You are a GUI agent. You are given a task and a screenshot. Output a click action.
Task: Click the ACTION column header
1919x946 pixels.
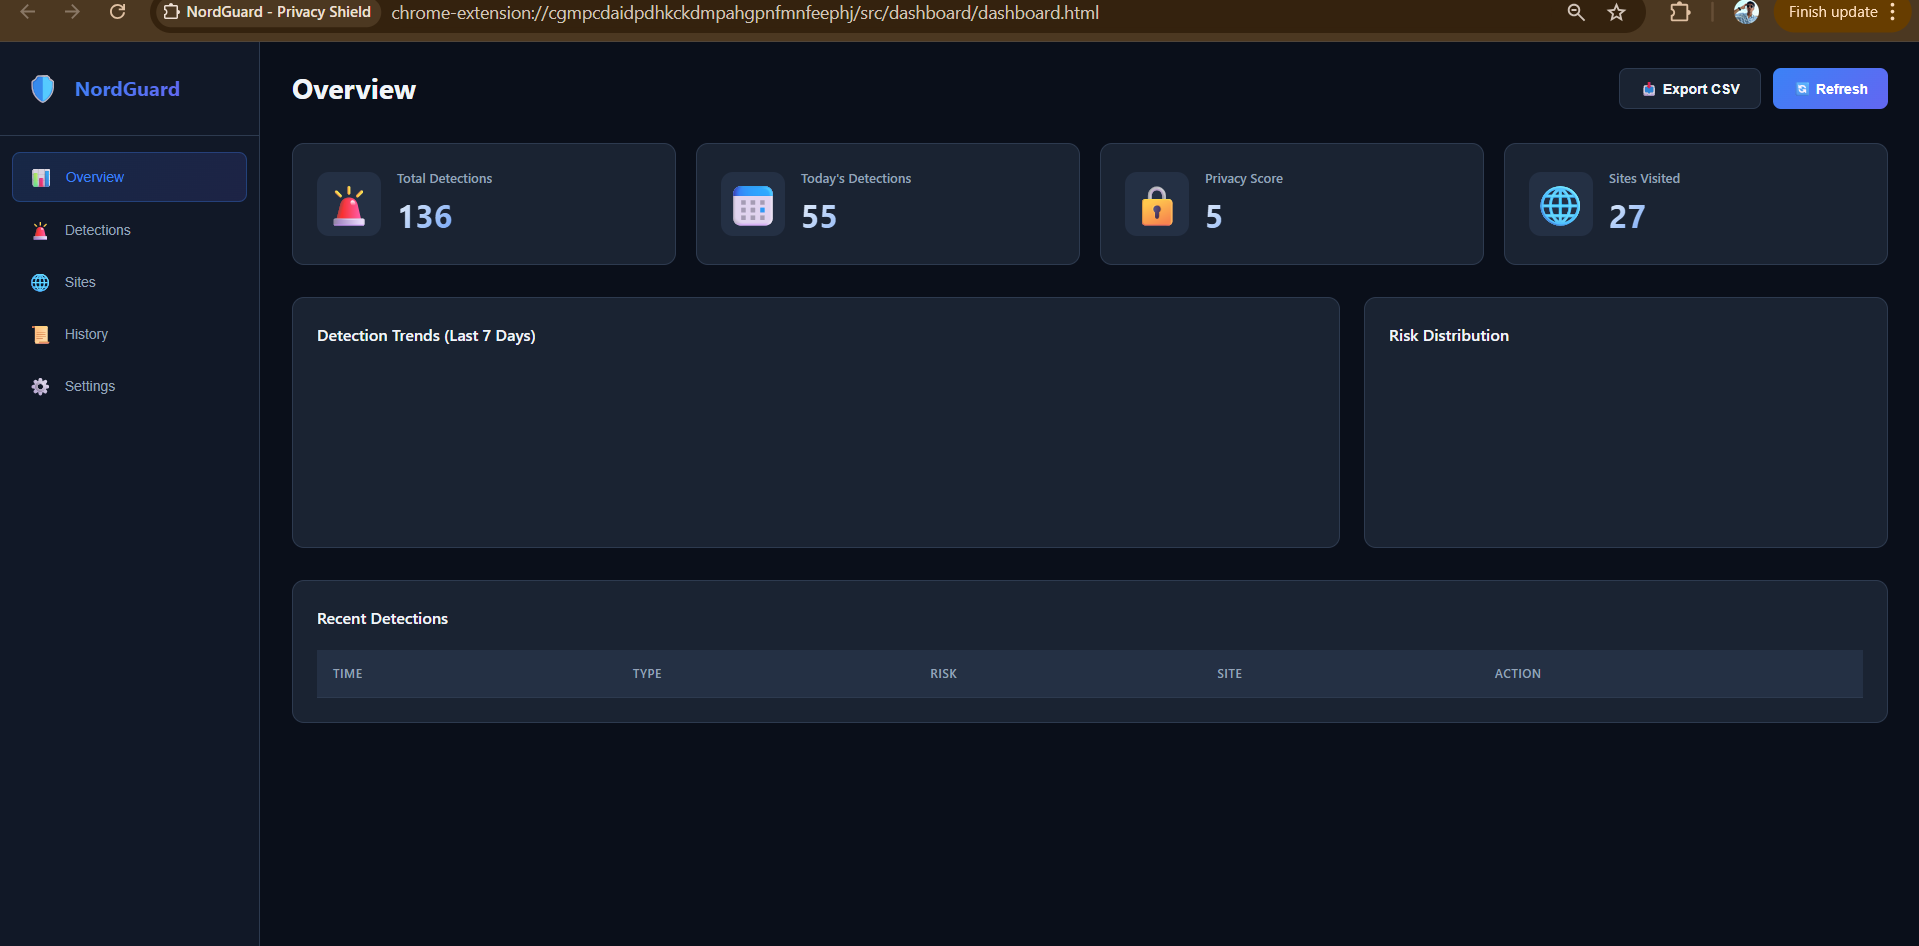1517,674
